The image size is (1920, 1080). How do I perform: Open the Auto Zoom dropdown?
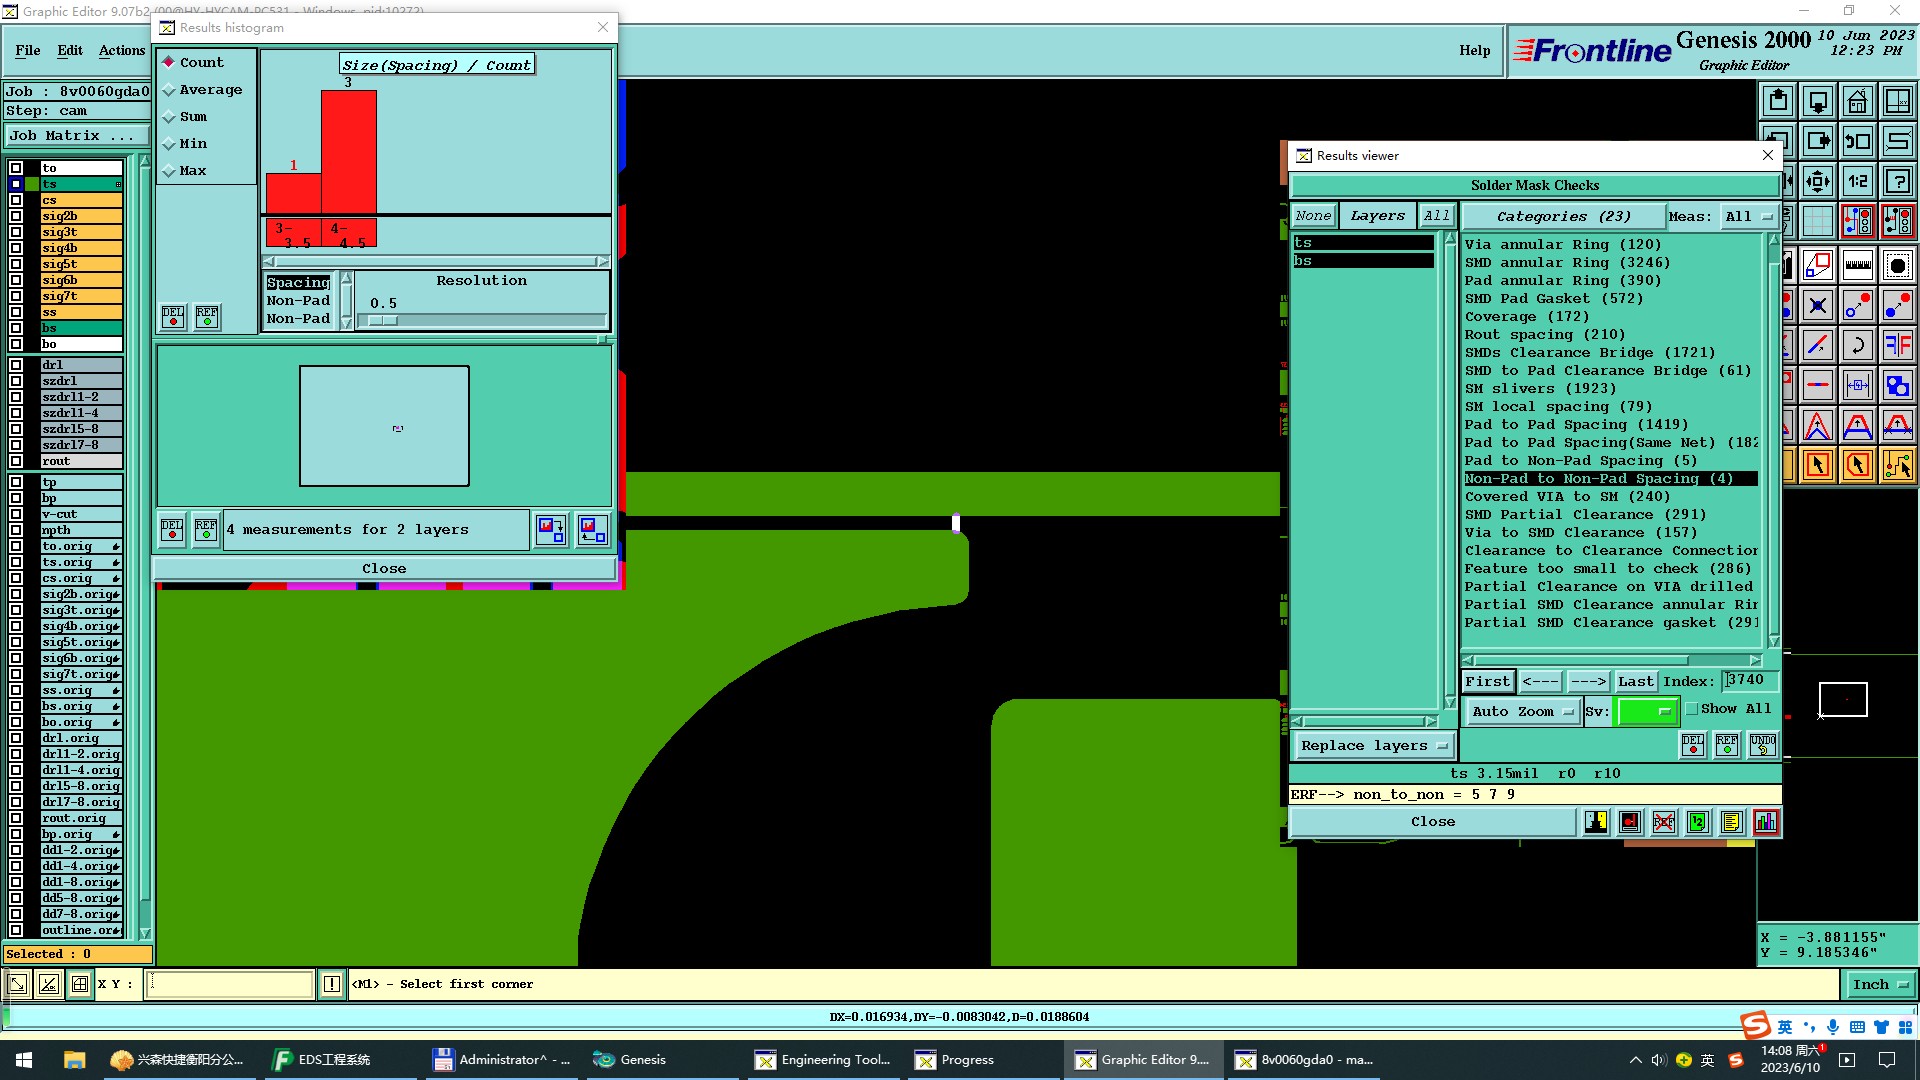[x=1521, y=711]
